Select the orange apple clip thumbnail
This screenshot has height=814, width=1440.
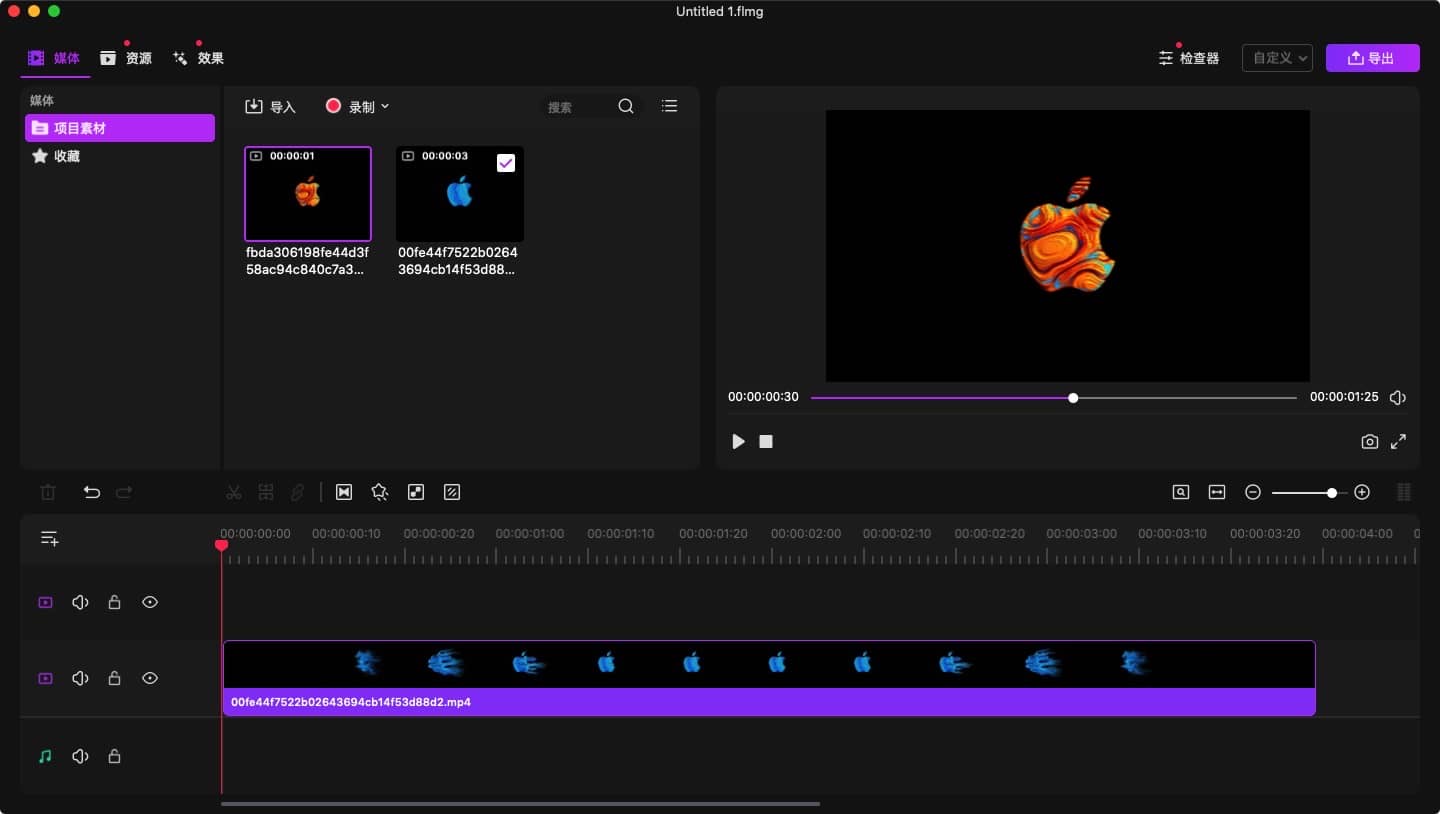[308, 194]
